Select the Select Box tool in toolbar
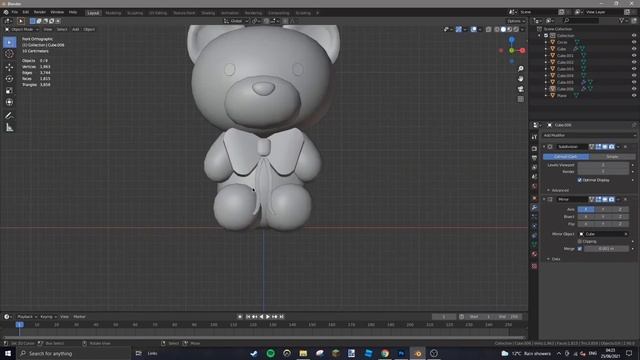This screenshot has width=640, height=360. click(x=9, y=42)
